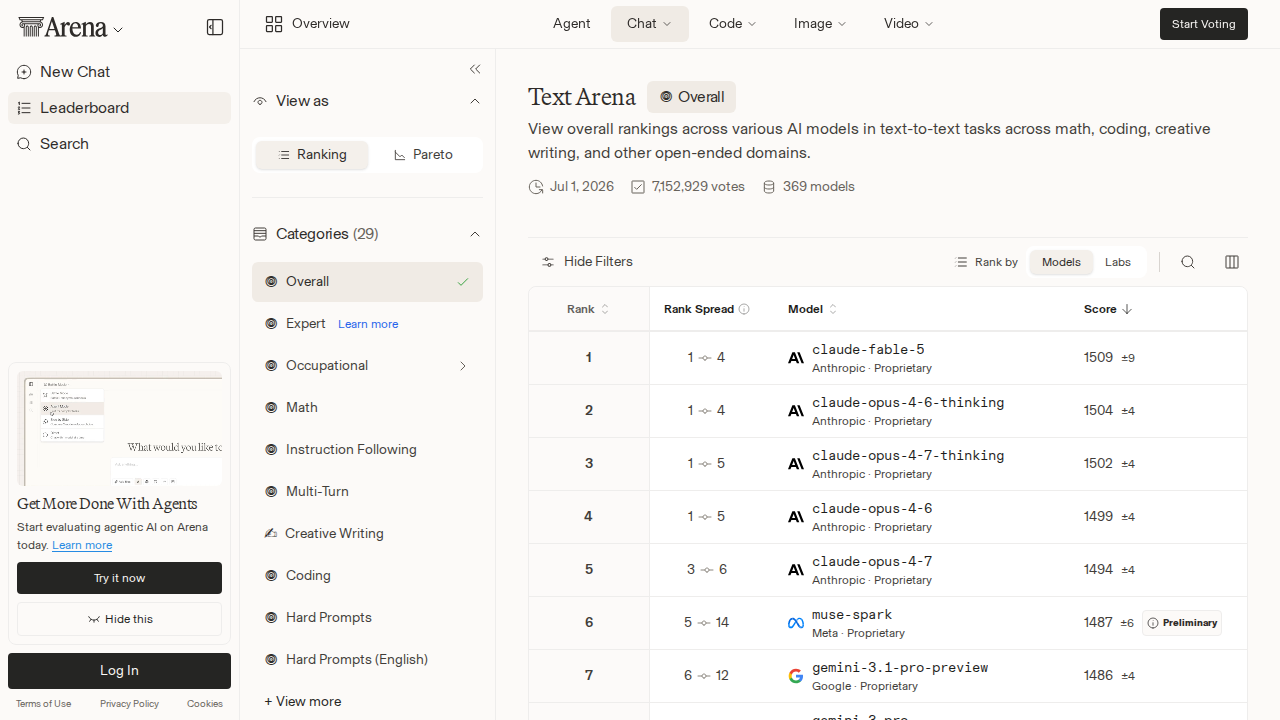The width and height of the screenshot is (1280, 720).
Task: Open the Image dropdown menu
Action: coord(820,24)
